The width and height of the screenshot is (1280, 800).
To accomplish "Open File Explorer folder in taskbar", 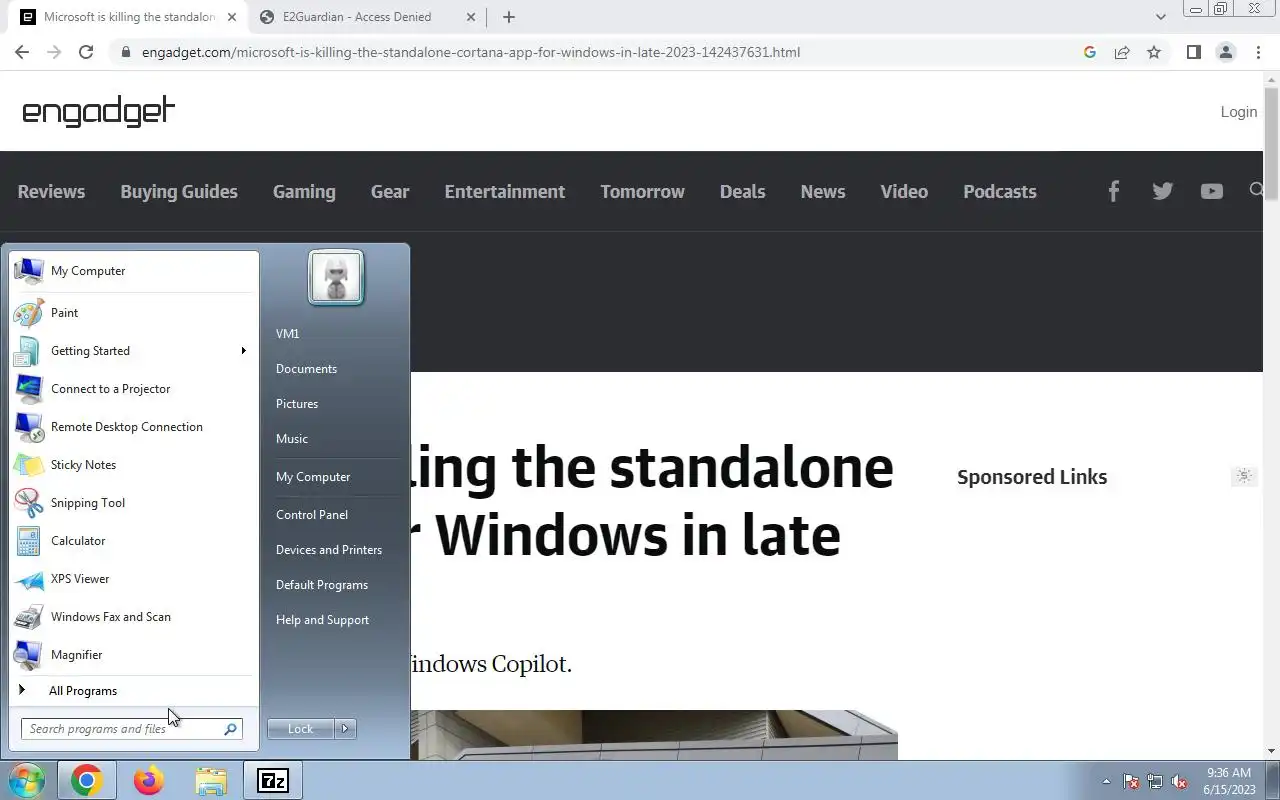I will [211, 780].
